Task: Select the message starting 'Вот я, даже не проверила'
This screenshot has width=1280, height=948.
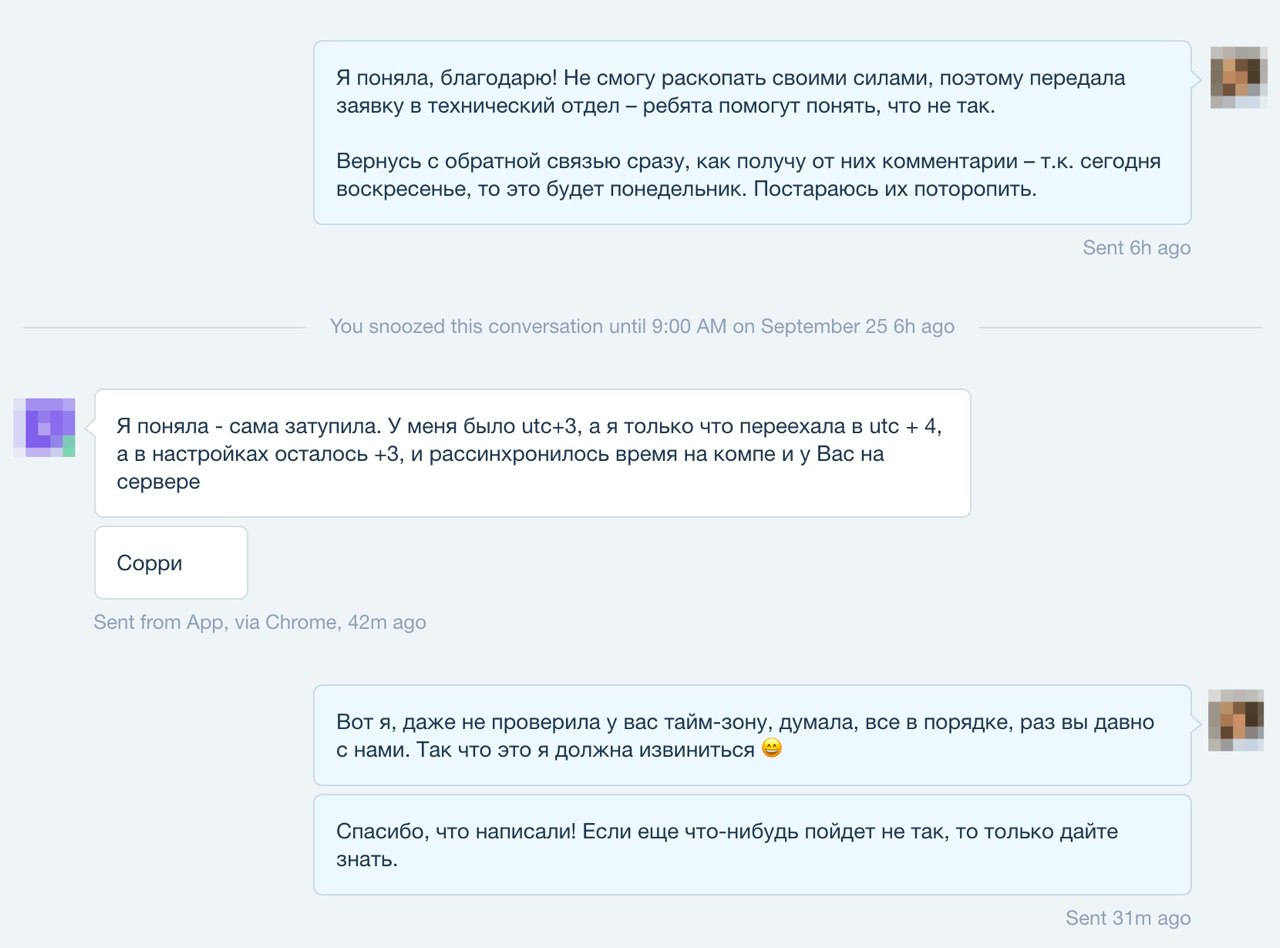Action: coord(752,735)
